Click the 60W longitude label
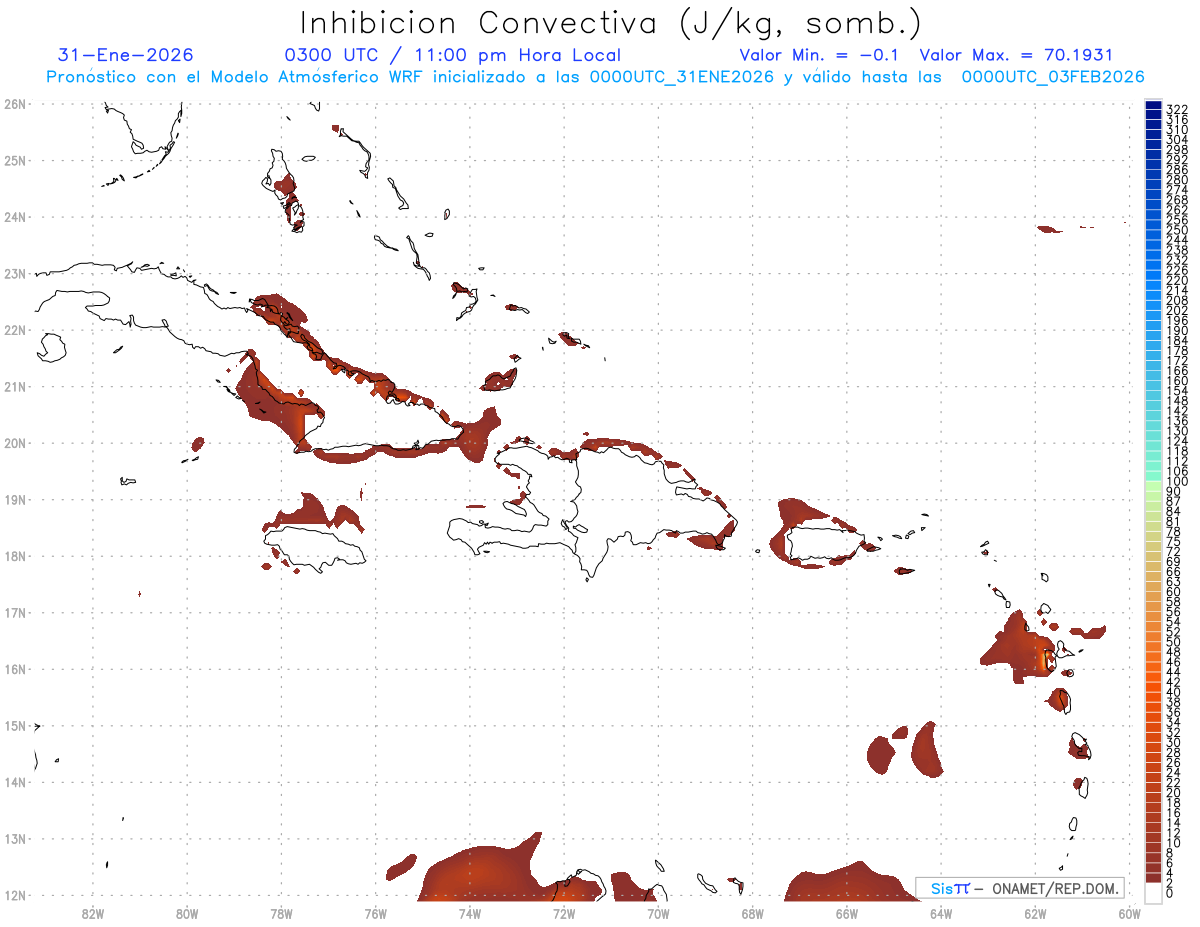1200x927 pixels. tap(1129, 912)
